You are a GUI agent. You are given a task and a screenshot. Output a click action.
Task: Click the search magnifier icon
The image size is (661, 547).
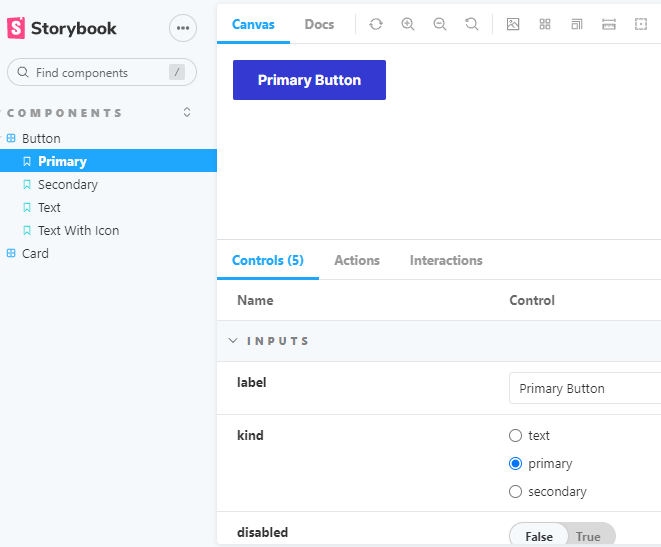tap(23, 72)
